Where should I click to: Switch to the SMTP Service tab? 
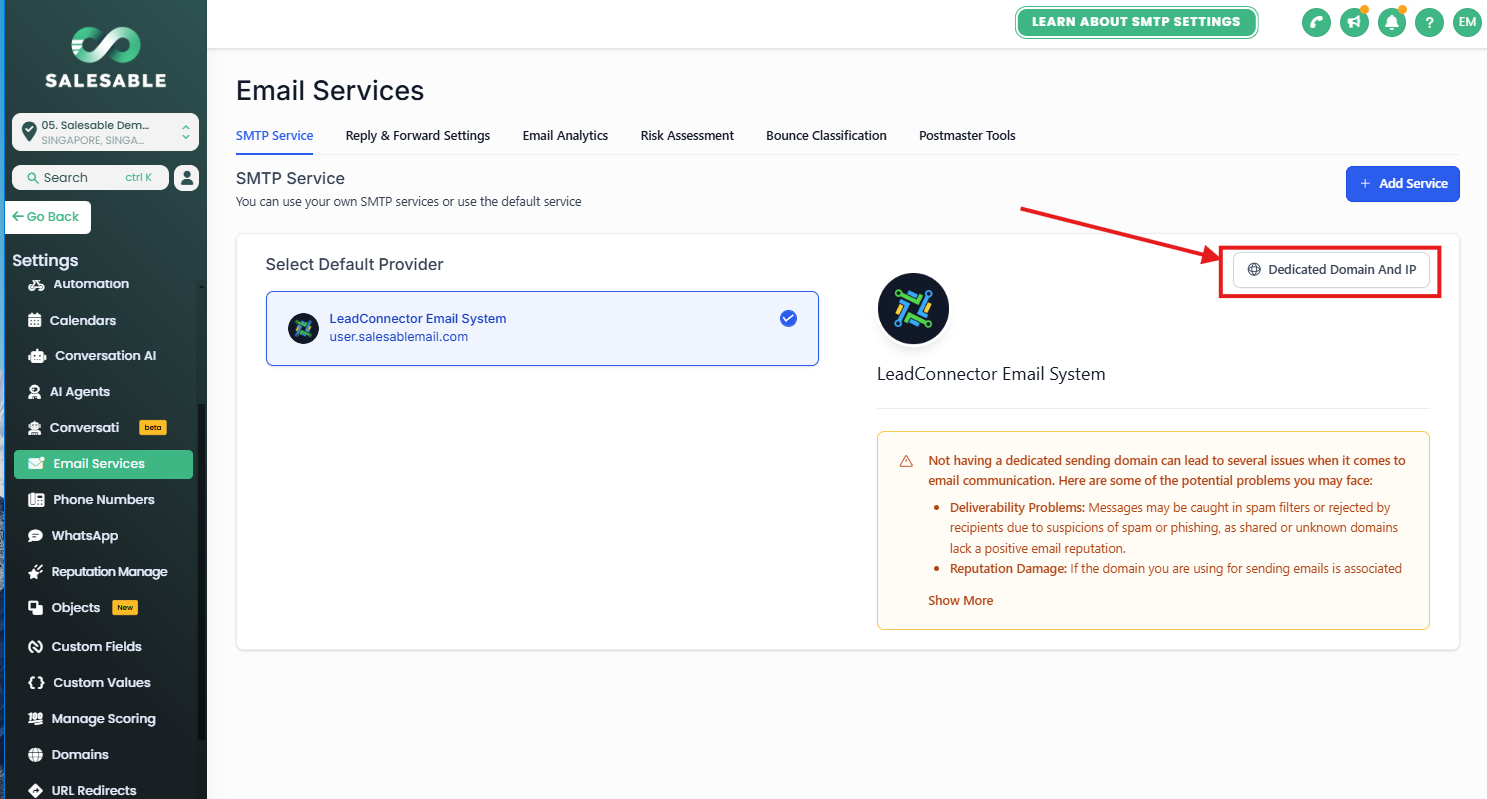275,136
